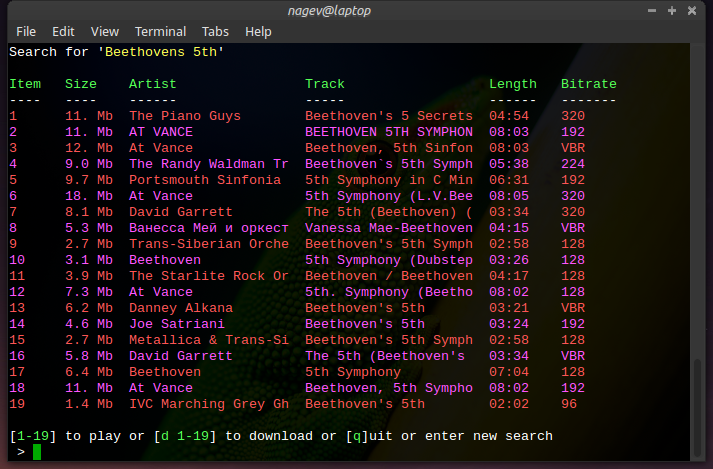Click the window title 'nagev@laptop'
Screen dimensions: 713x469
329,10
